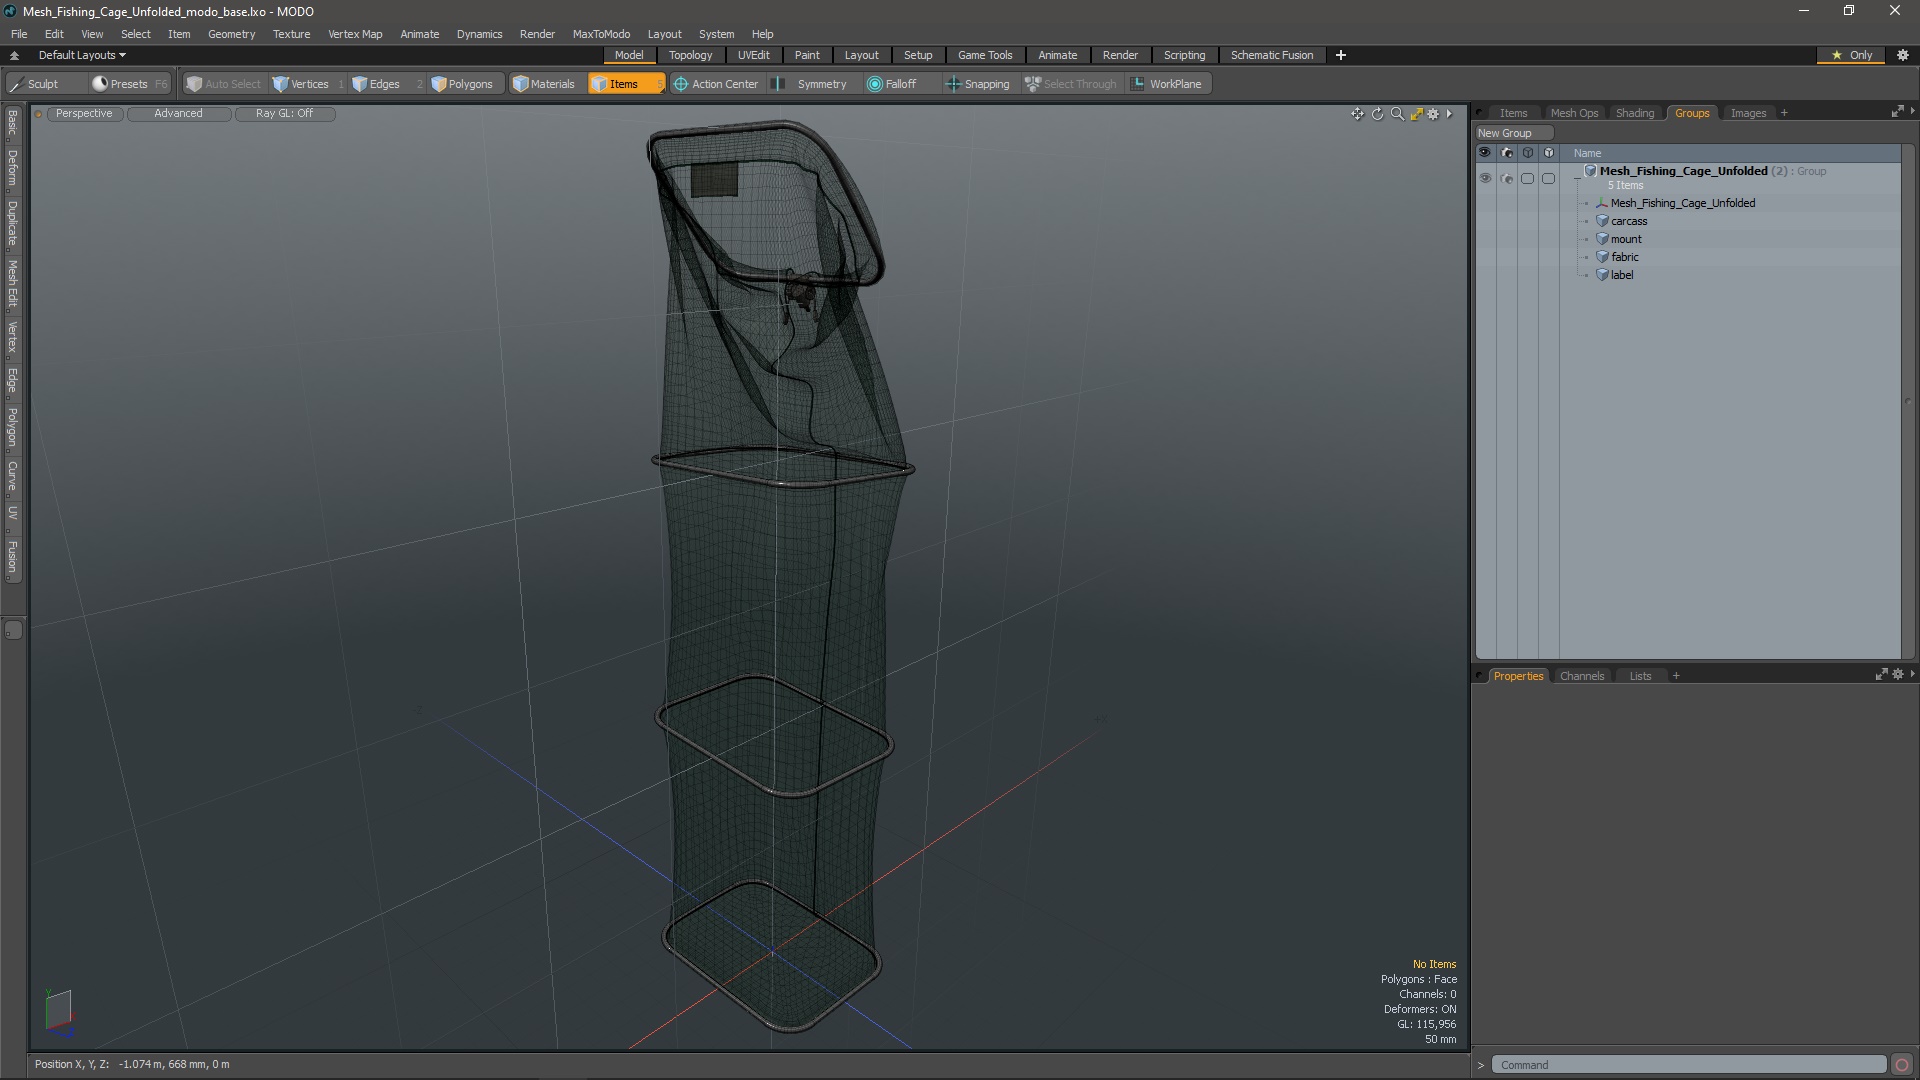Select the Vertices selection mode
This screenshot has width=1920, height=1080.
click(x=309, y=83)
